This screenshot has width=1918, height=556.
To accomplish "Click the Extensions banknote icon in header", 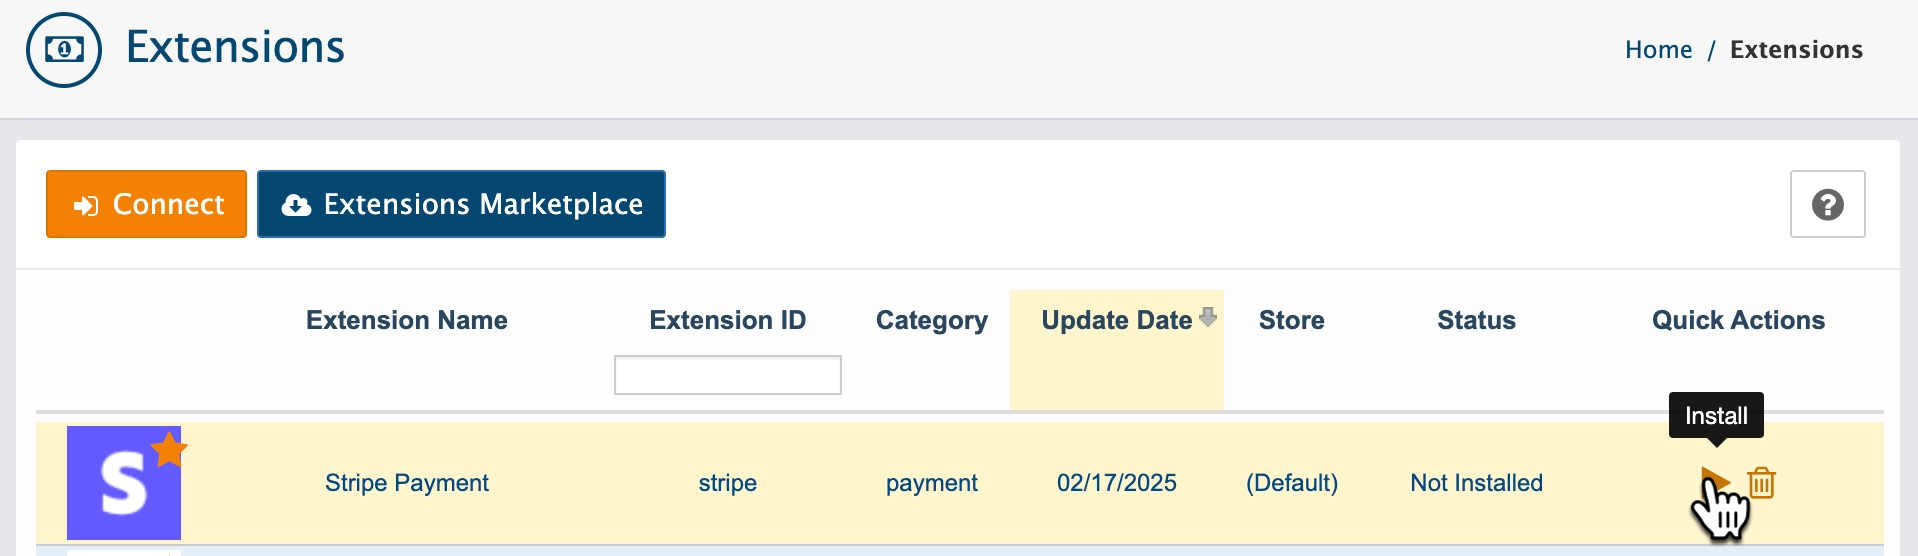I will [x=64, y=50].
